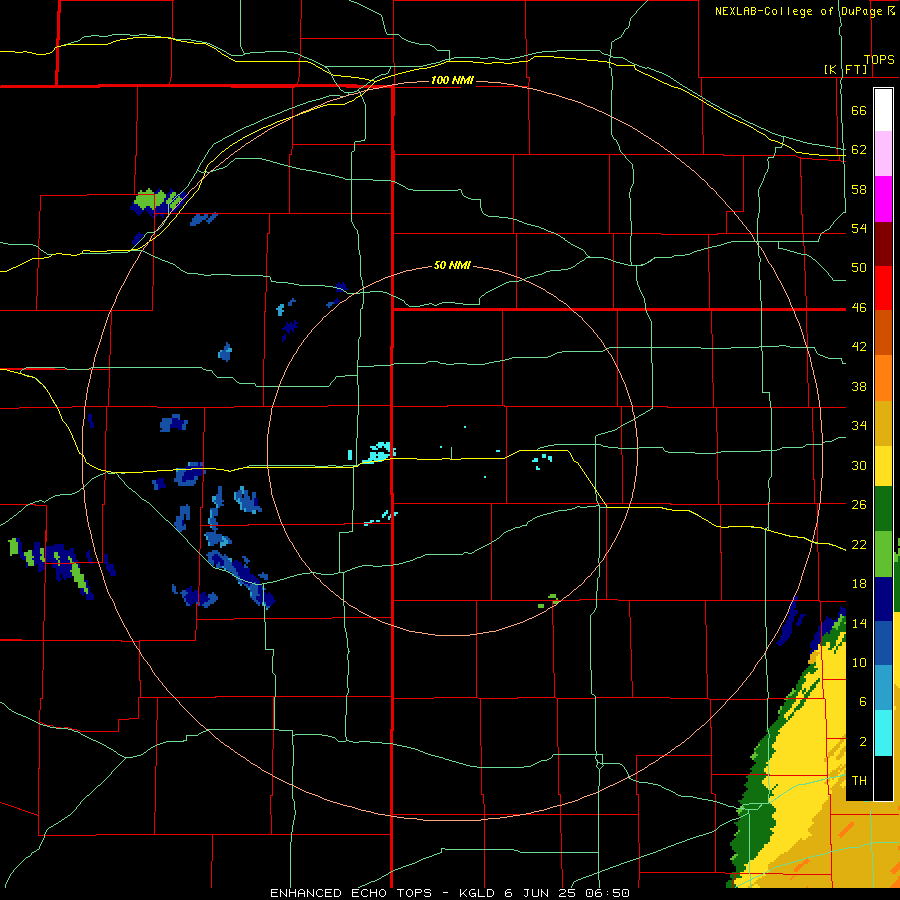900x900 pixels.
Task: Click the legend value 10
Action: pyautogui.click(x=859, y=662)
